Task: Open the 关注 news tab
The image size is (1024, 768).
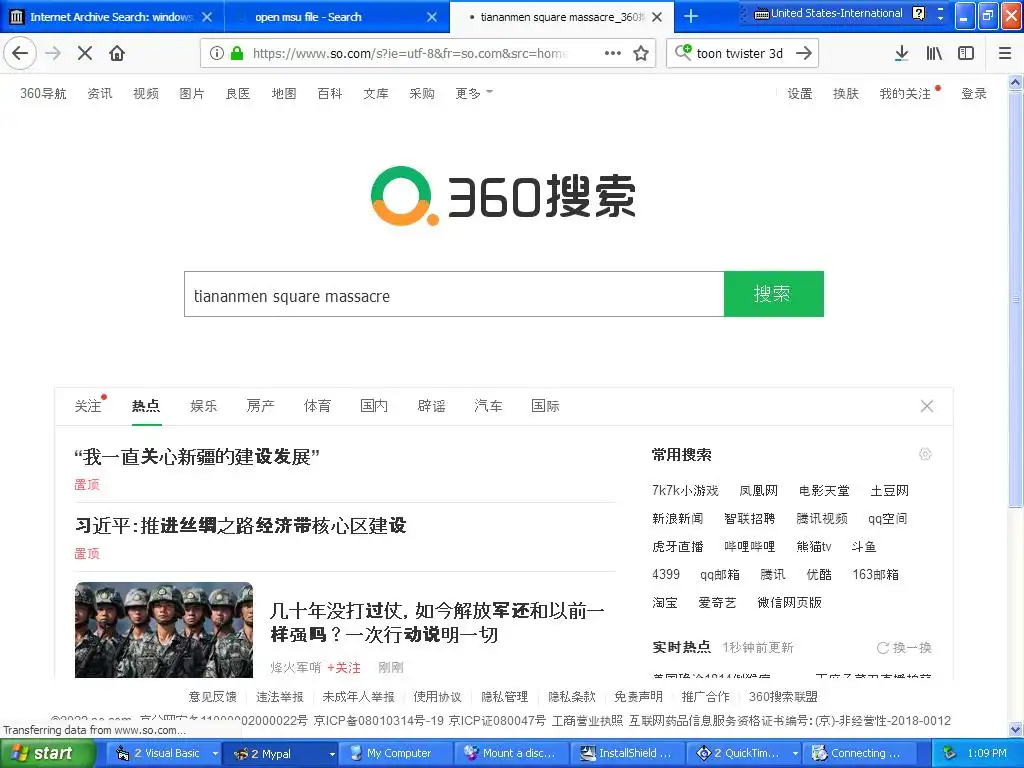Action: [x=88, y=406]
